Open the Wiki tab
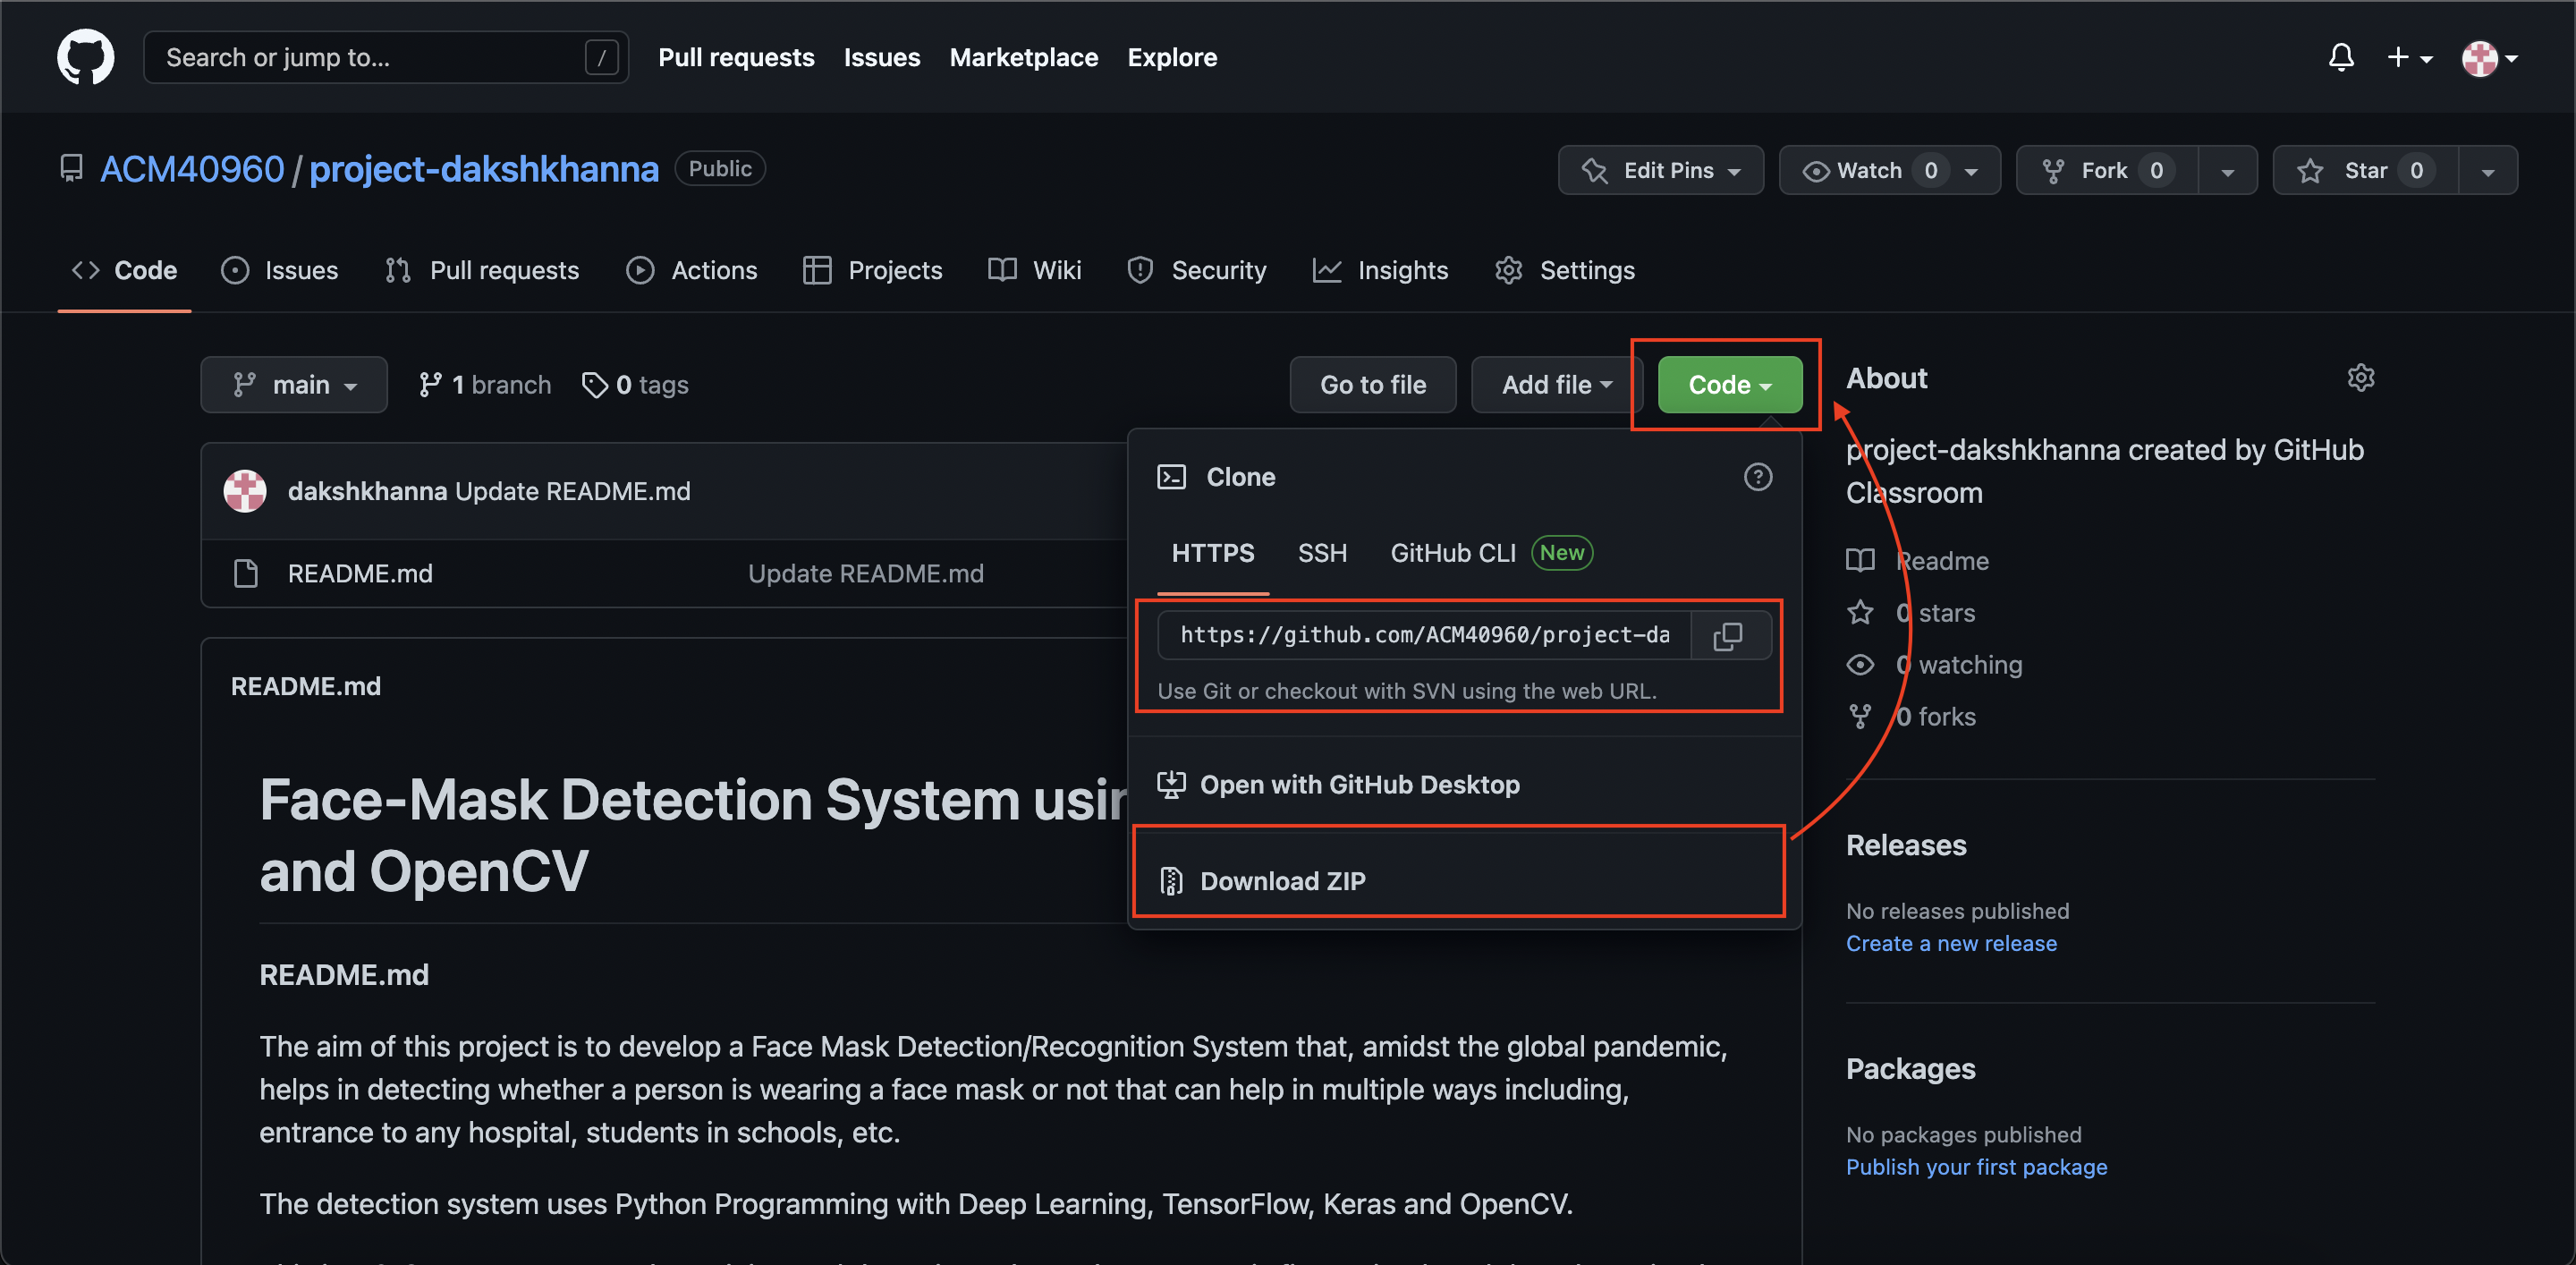Viewport: 2576px width, 1265px height. pos(1034,270)
